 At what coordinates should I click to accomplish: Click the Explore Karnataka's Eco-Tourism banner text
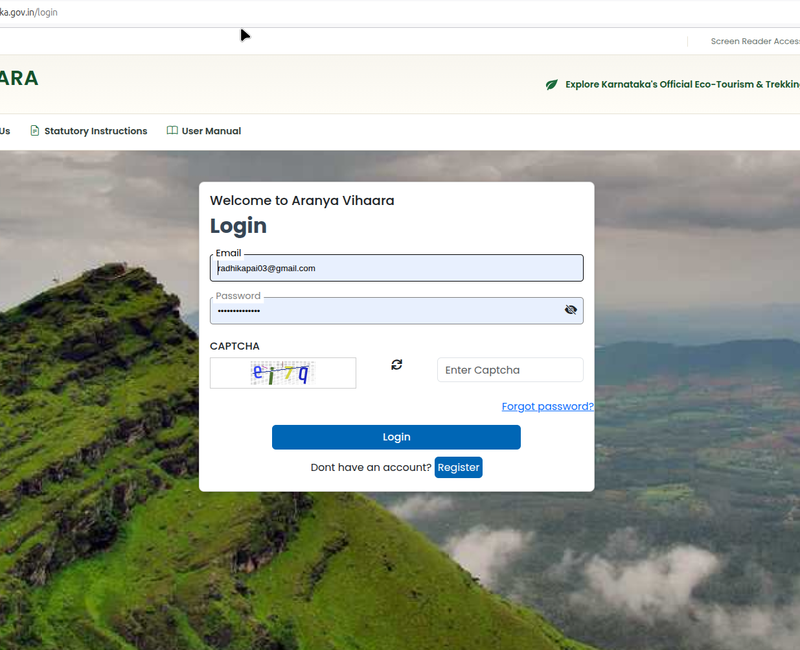pos(682,84)
